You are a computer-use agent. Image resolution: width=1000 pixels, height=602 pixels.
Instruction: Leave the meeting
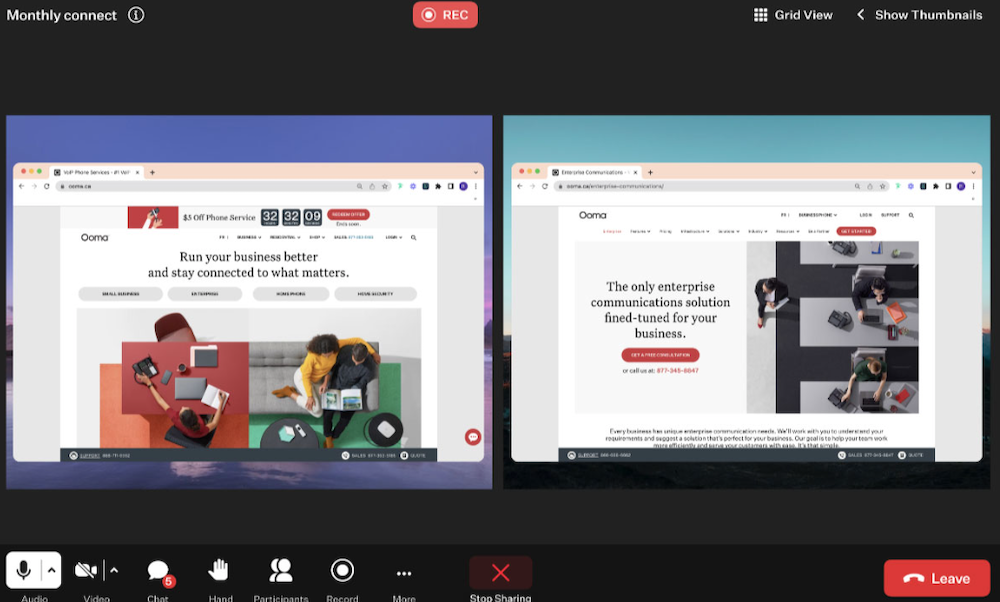click(x=937, y=578)
